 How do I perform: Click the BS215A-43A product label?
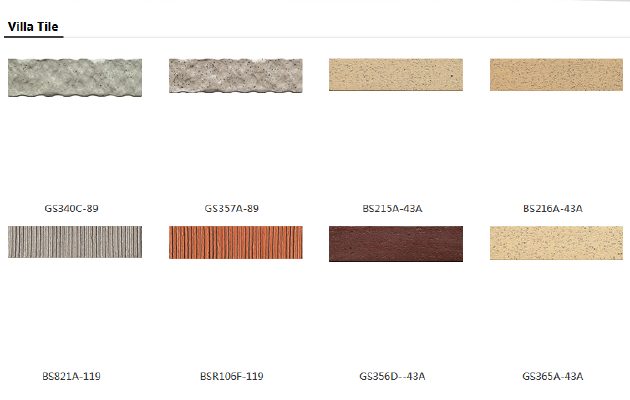(x=392, y=208)
